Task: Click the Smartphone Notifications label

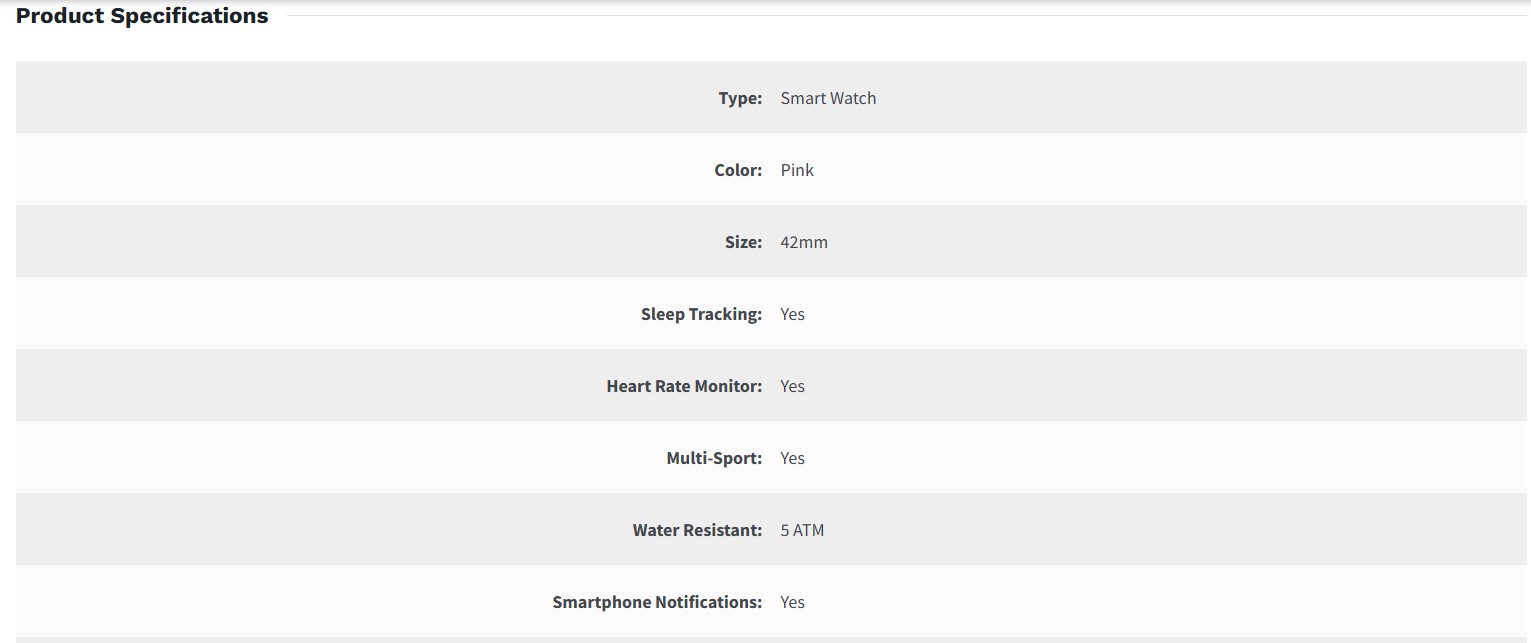Action: point(657,602)
